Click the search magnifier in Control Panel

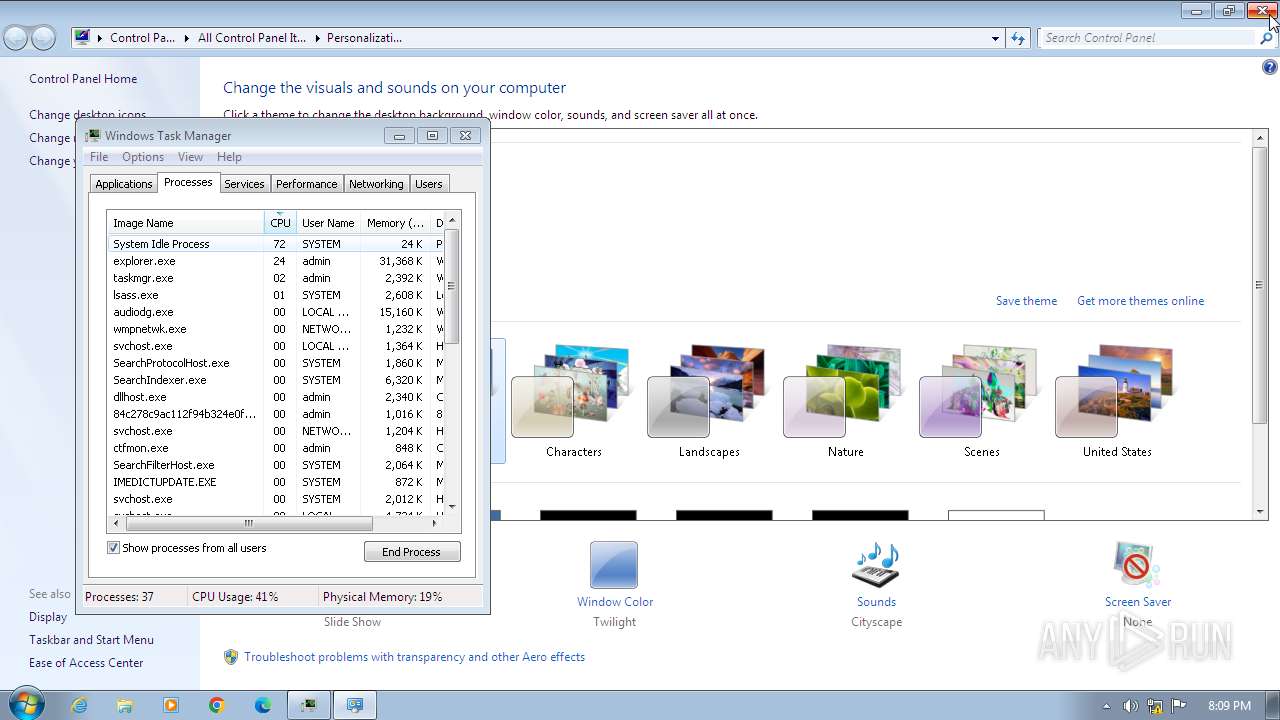point(1266,38)
